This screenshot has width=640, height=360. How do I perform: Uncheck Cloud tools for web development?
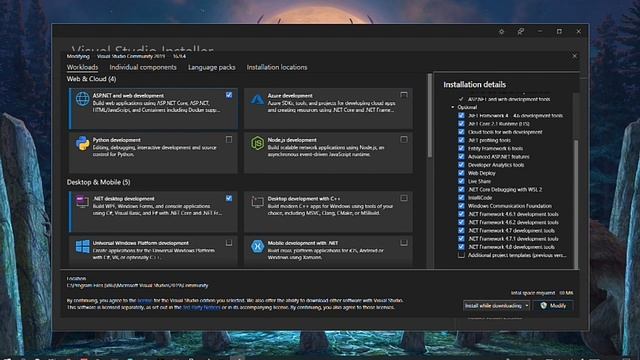(461, 132)
